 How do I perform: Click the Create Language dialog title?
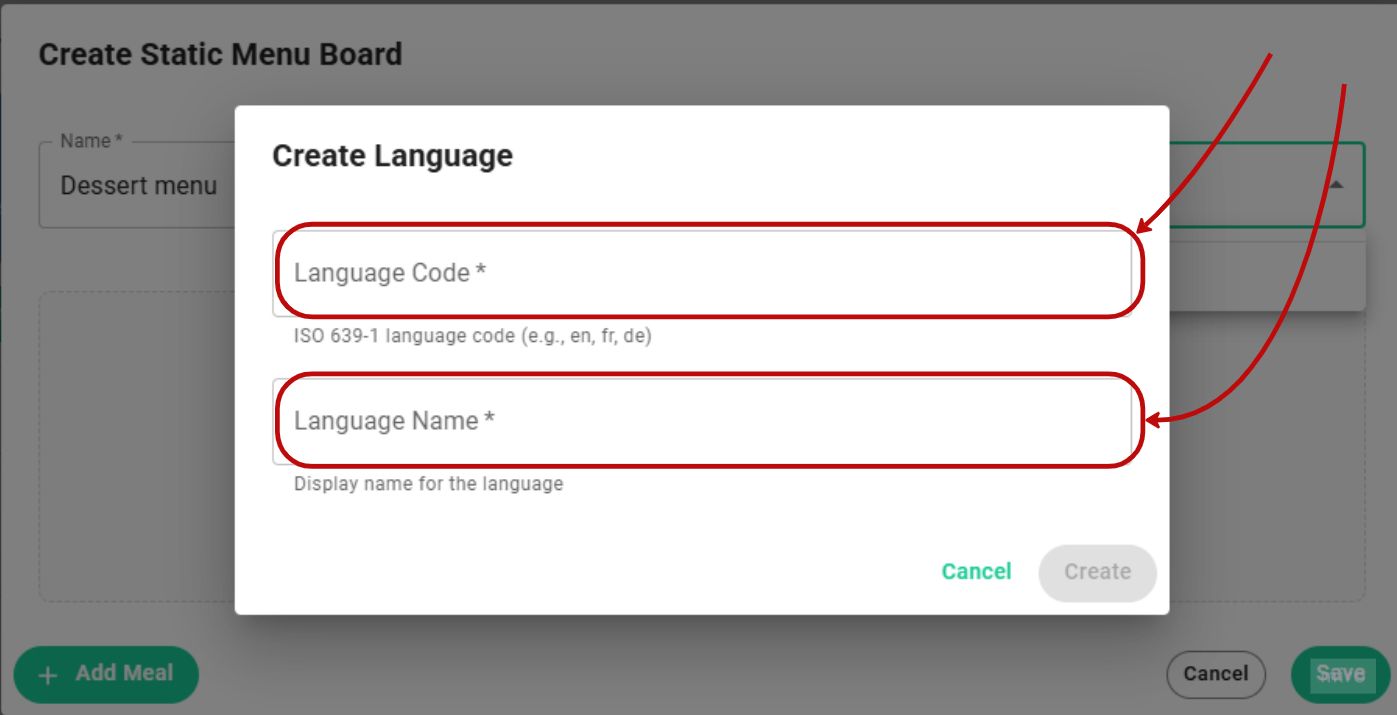[390, 155]
